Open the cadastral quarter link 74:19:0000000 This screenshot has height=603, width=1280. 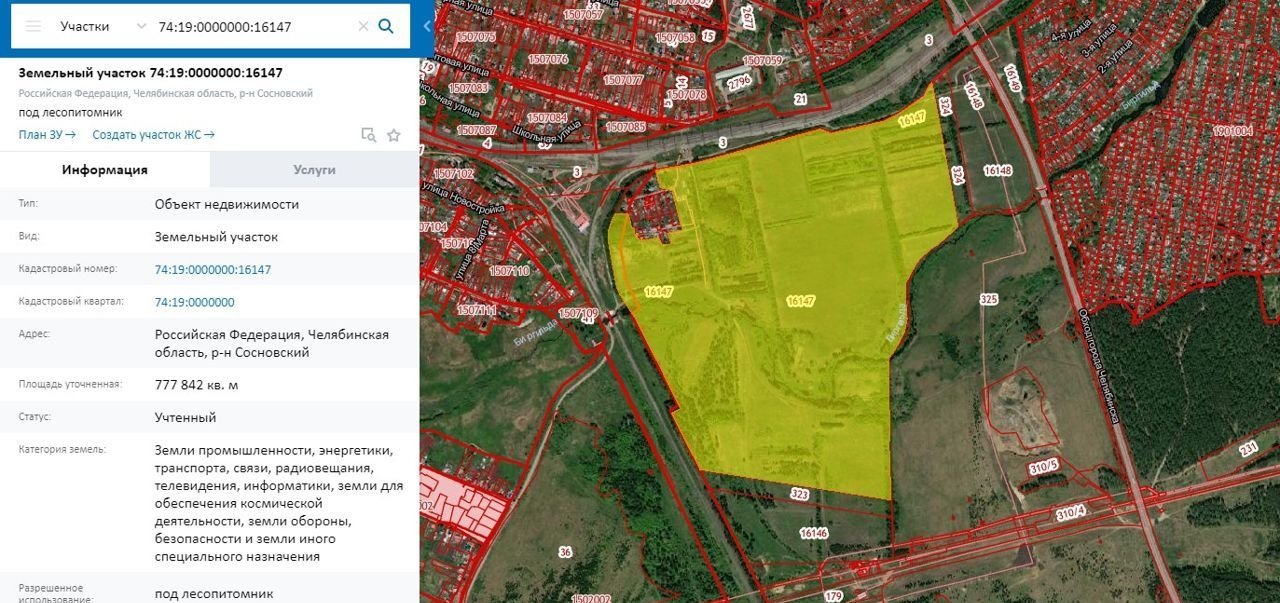(195, 302)
